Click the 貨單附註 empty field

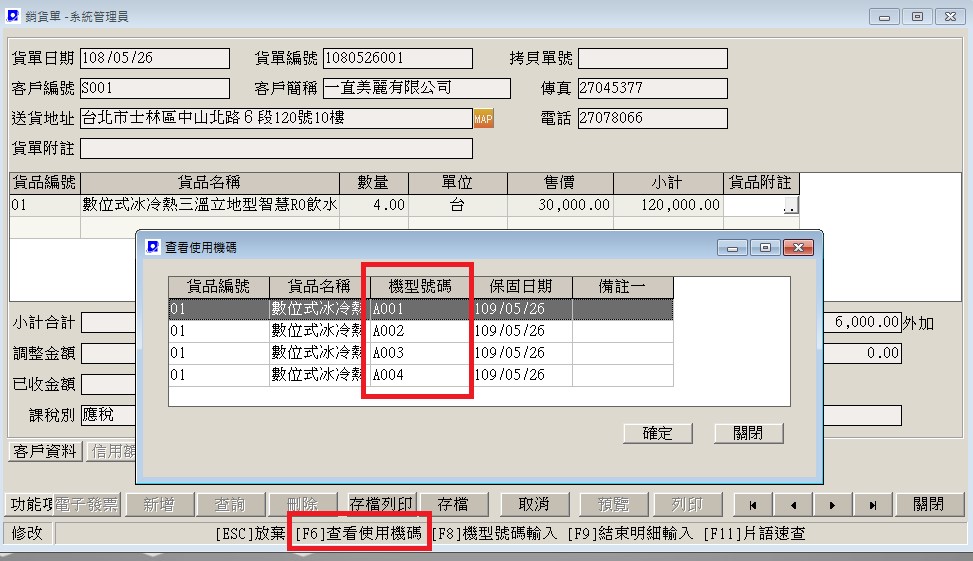[x=276, y=148]
